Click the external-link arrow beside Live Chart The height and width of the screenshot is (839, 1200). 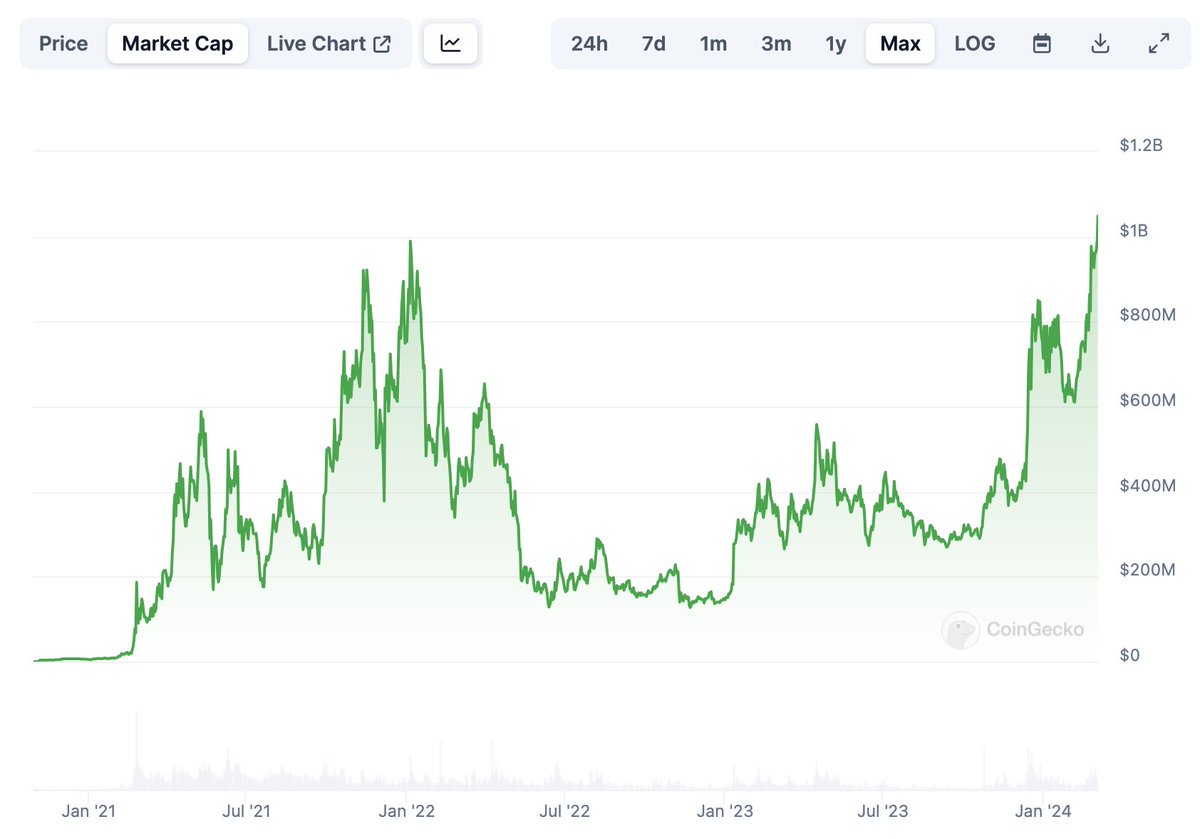click(x=382, y=44)
